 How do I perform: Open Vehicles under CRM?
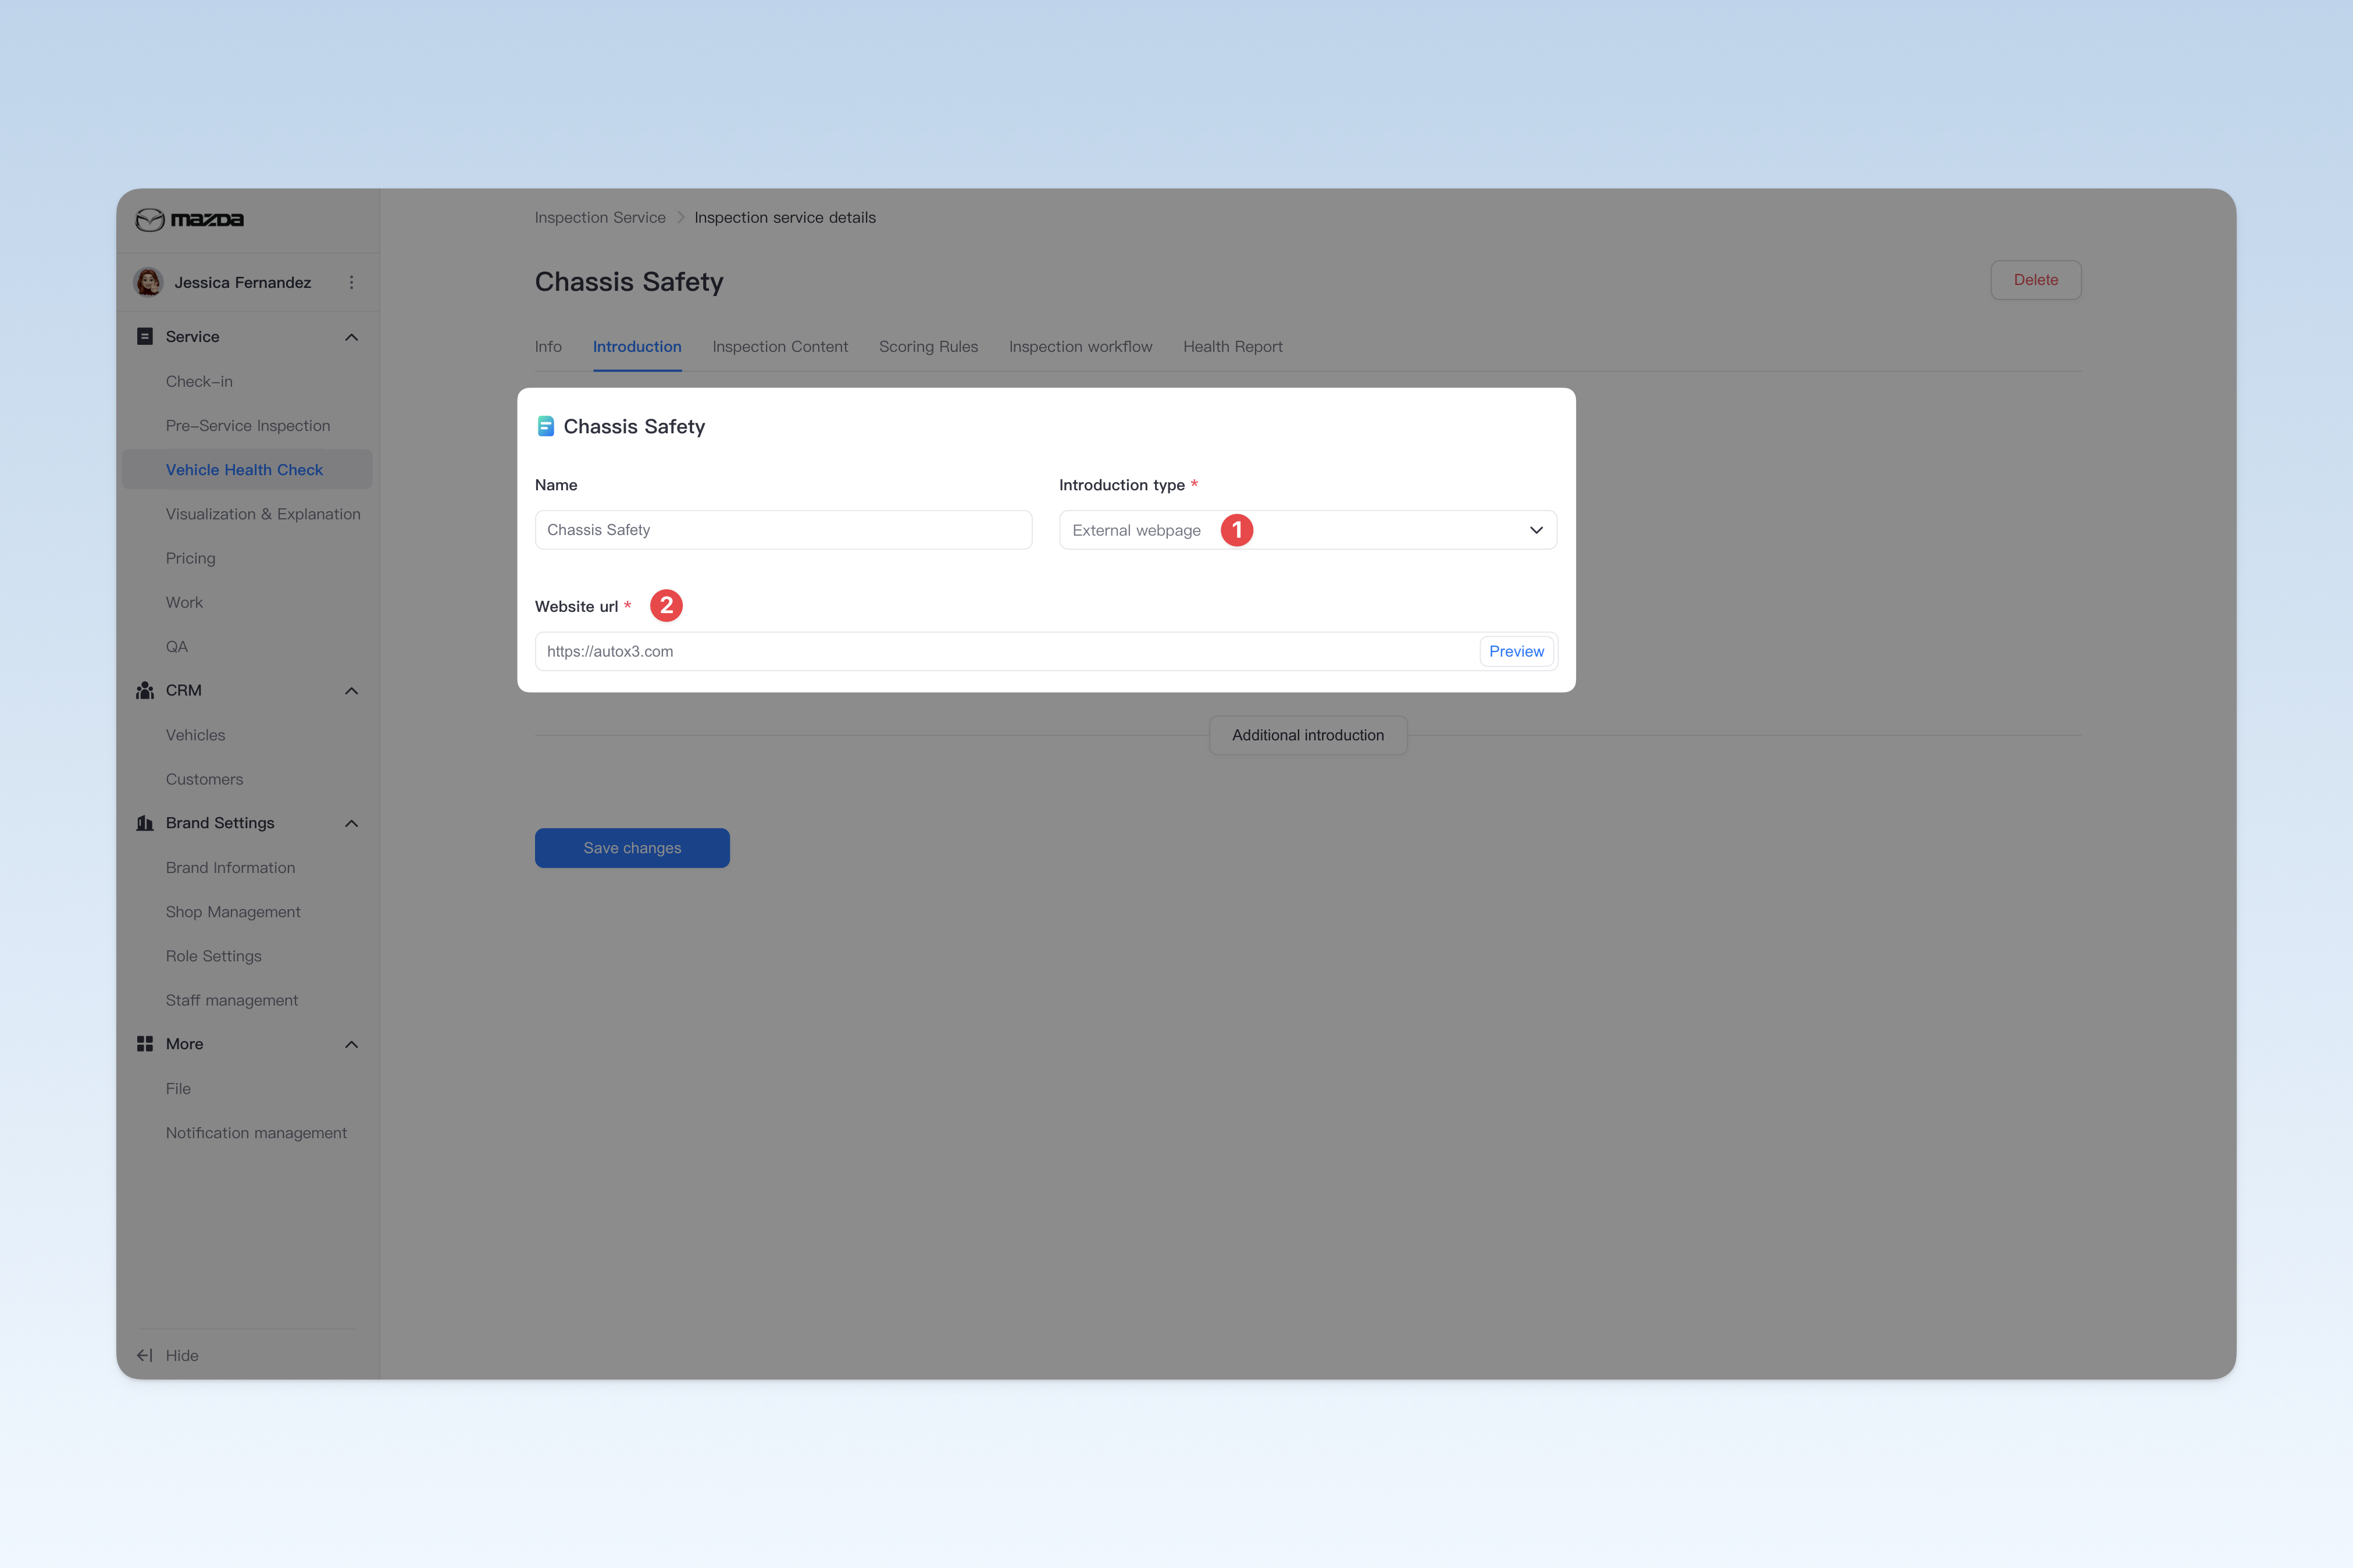(195, 735)
